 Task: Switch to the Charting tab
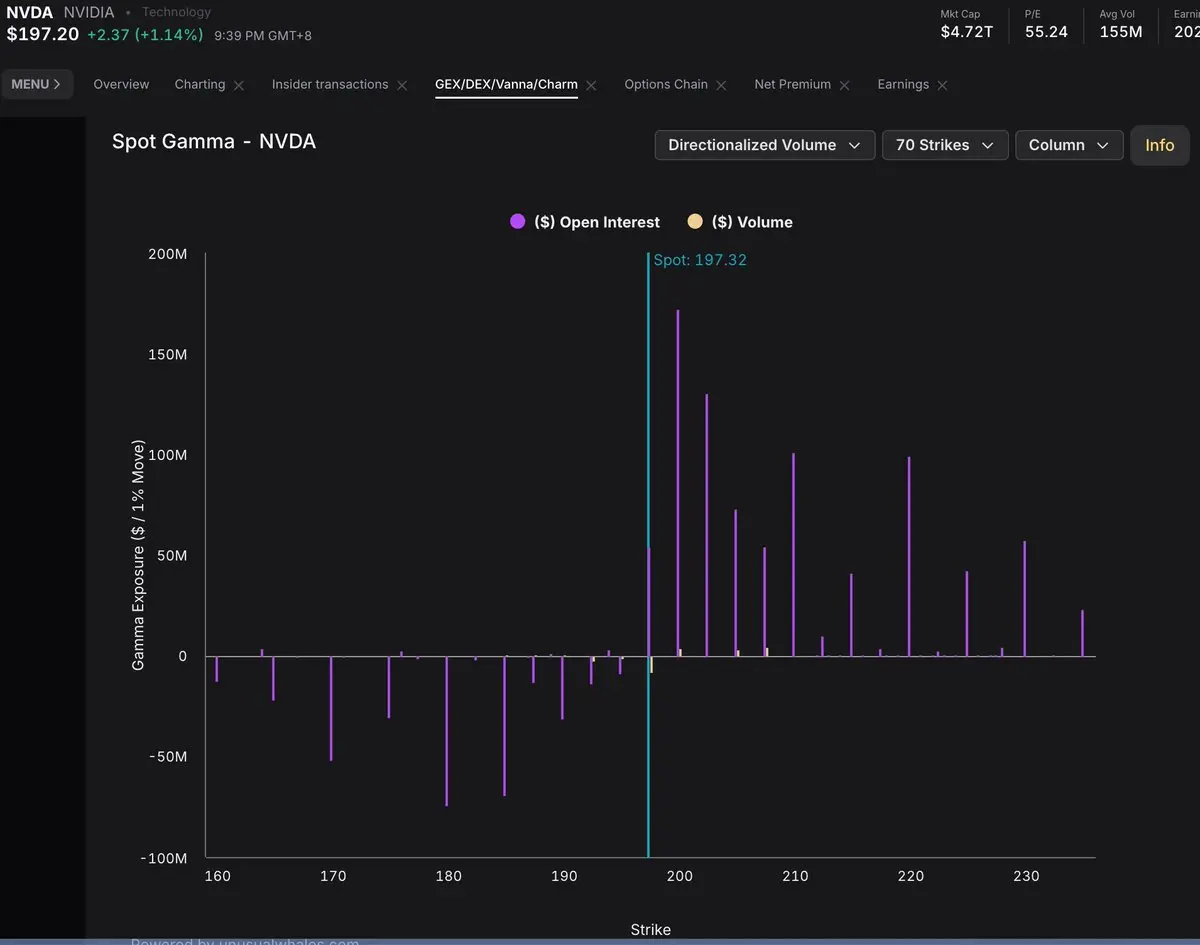[200, 84]
